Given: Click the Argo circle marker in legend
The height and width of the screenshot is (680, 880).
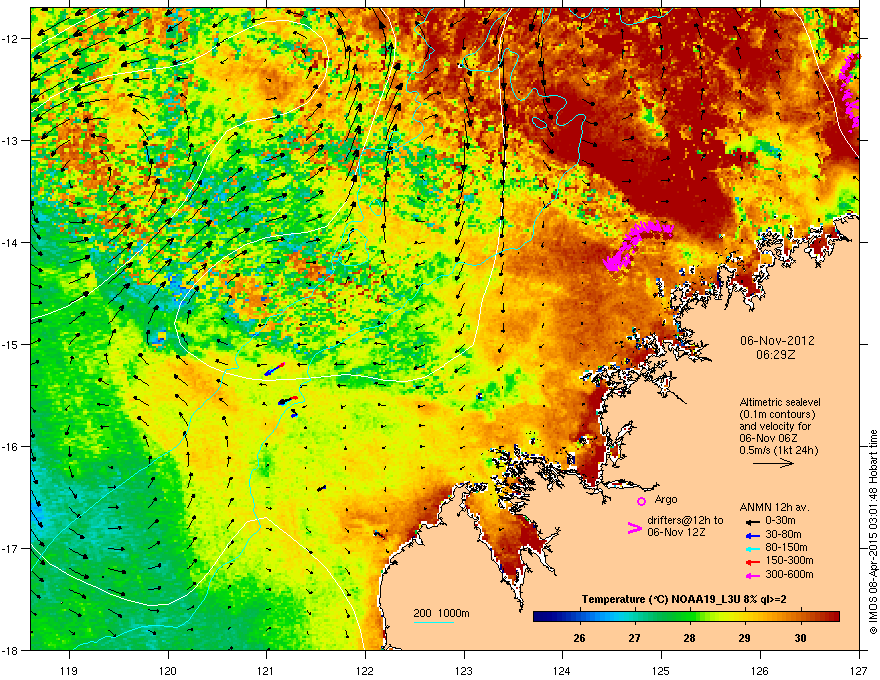Looking at the screenshot, I should click(x=641, y=501).
